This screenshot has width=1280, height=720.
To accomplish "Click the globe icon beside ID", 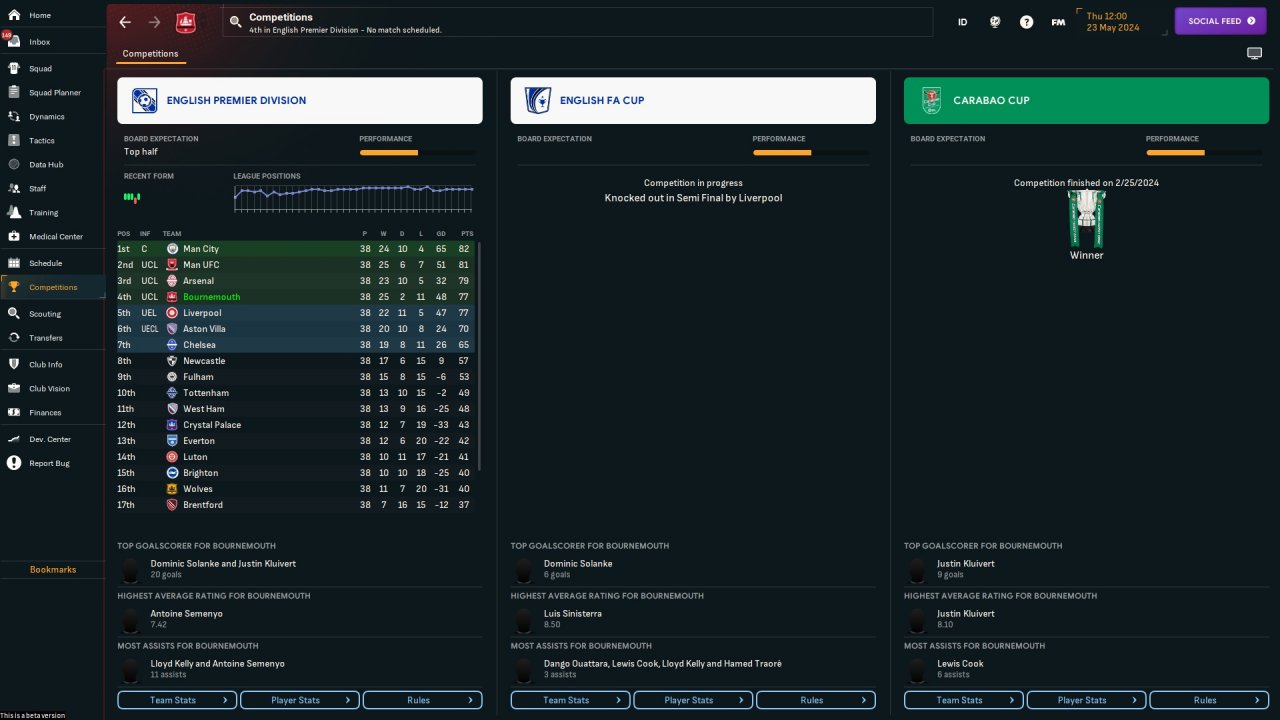I will (995, 22).
